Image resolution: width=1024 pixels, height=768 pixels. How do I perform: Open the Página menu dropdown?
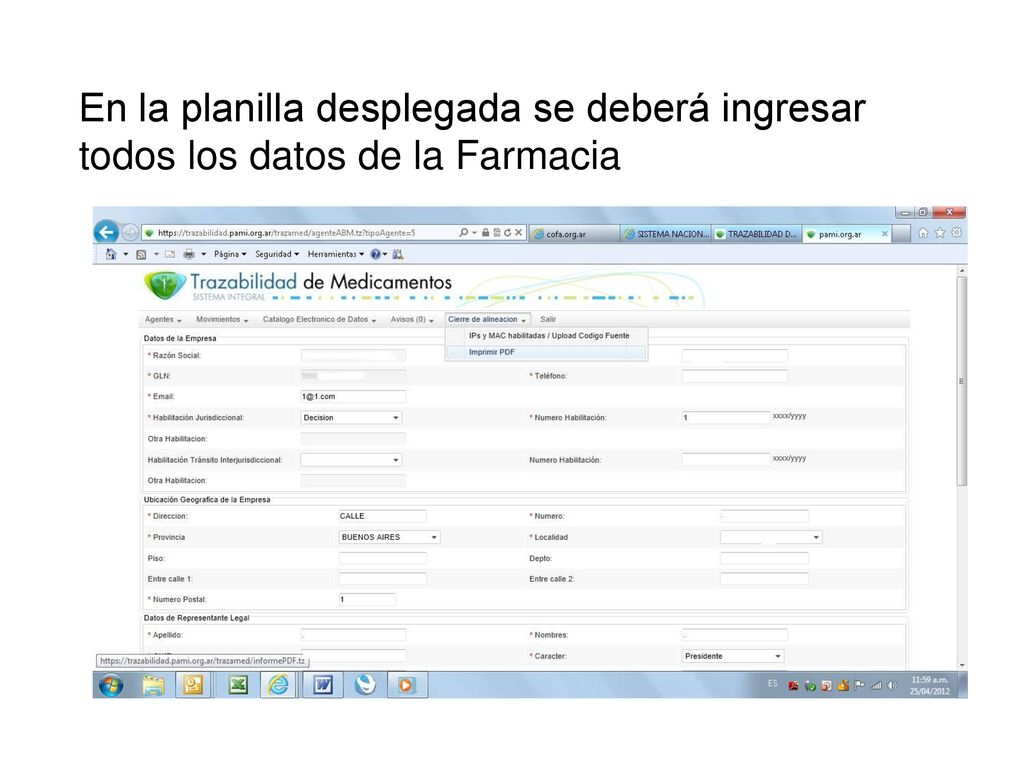pos(230,254)
